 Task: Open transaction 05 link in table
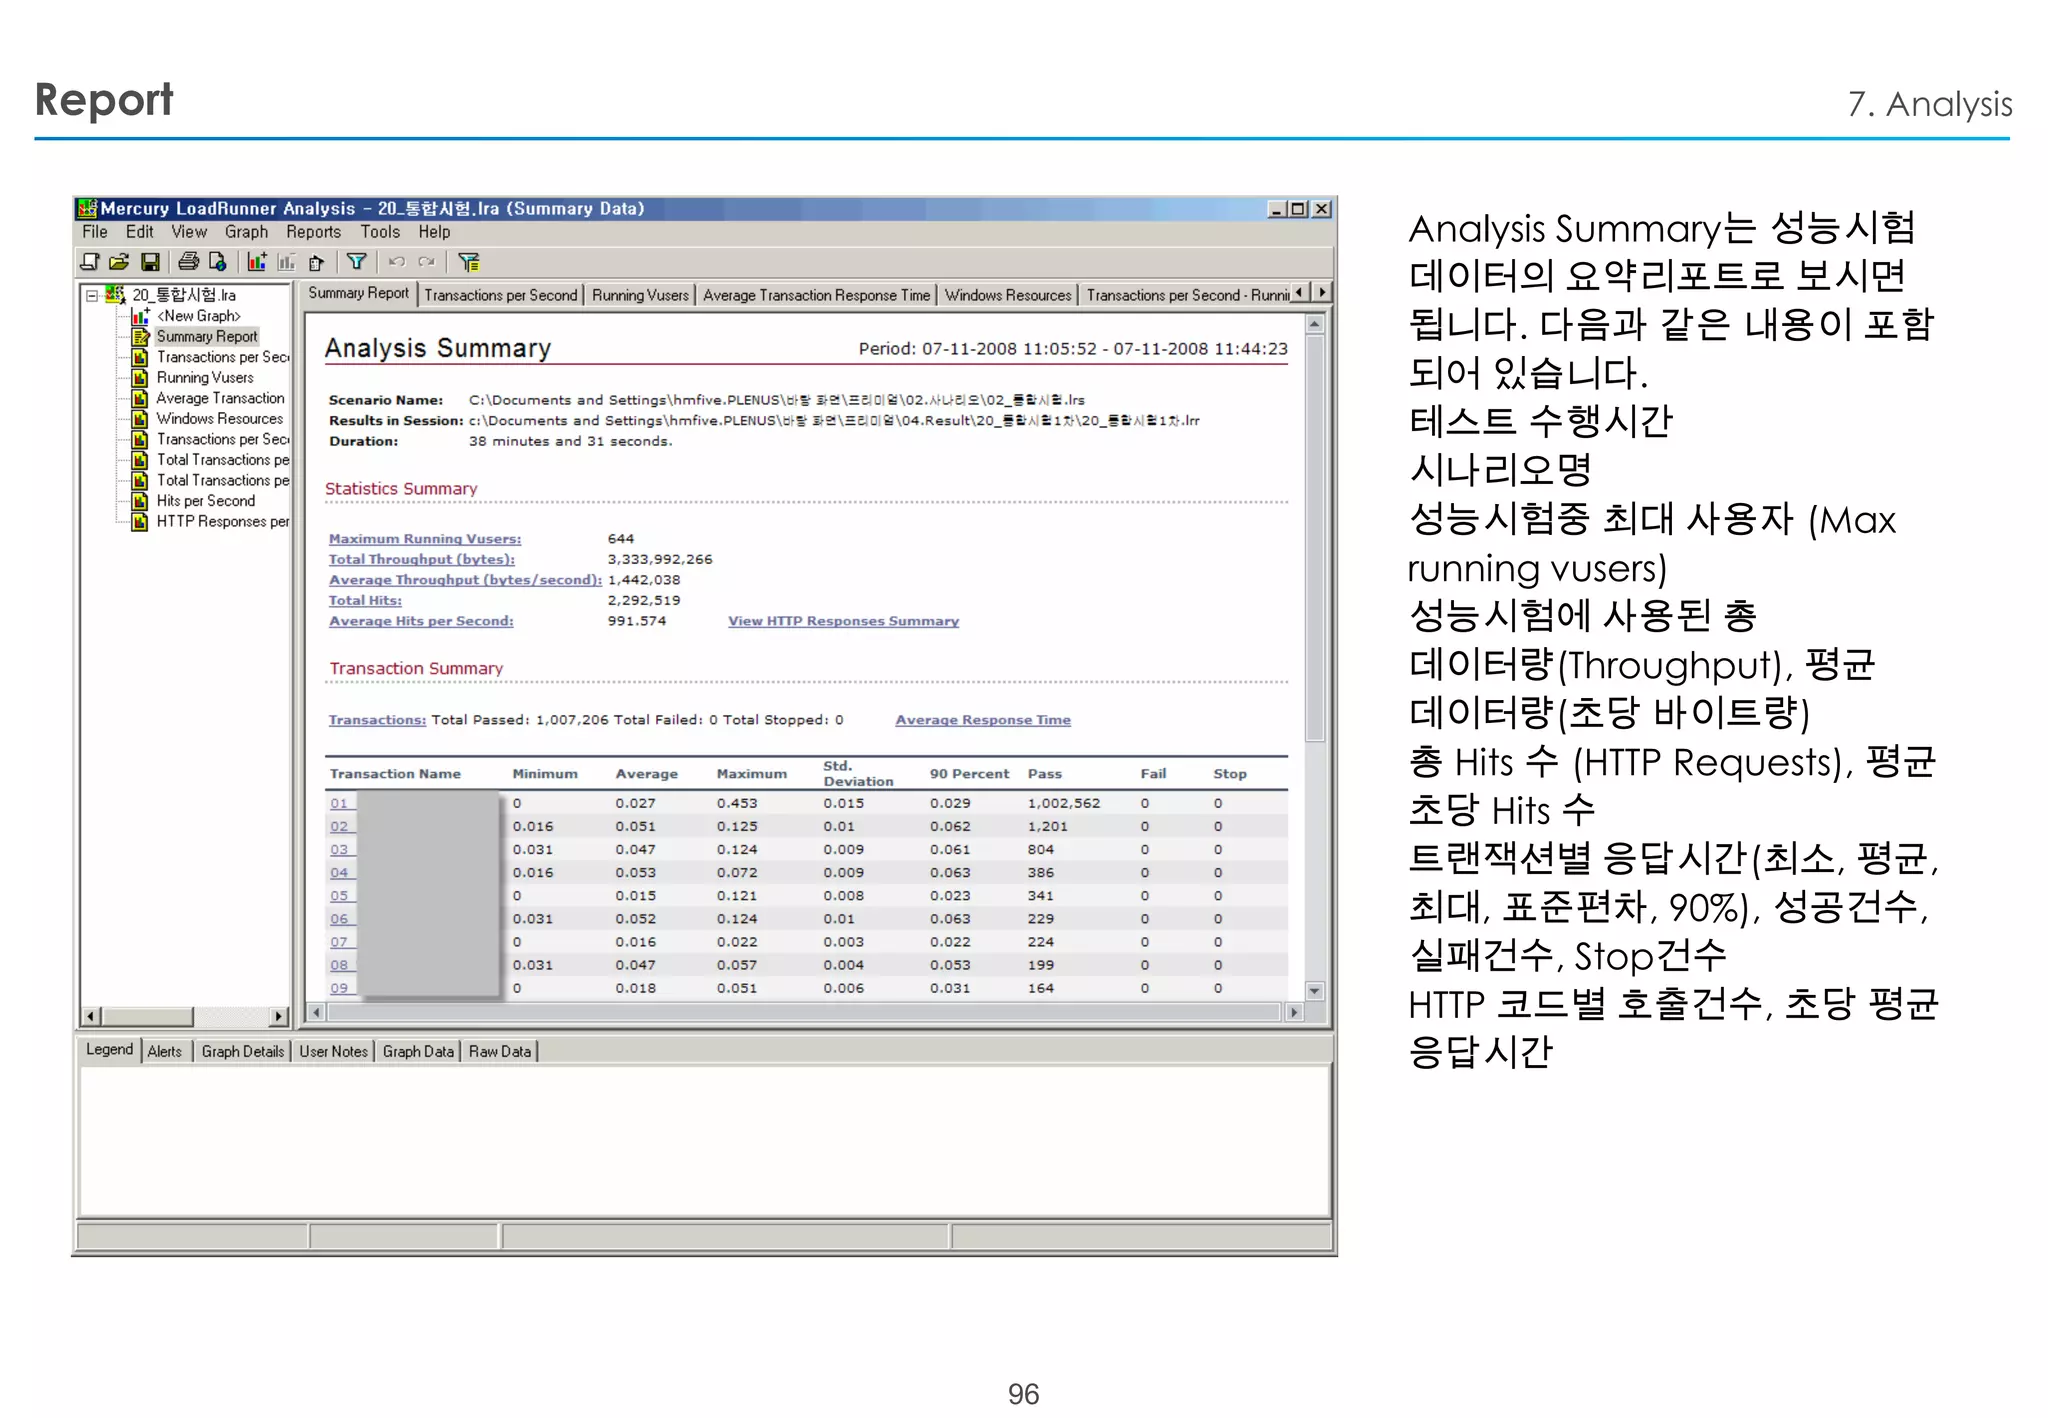[x=340, y=896]
